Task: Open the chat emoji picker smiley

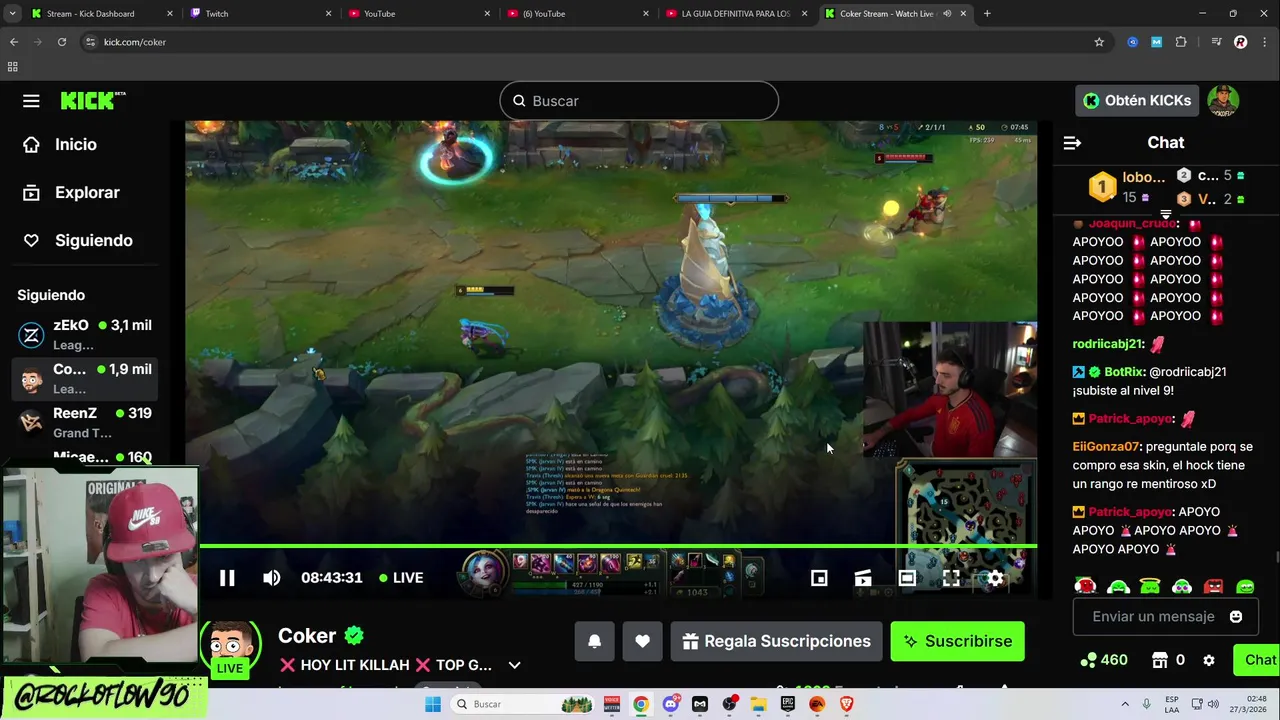Action: [x=1236, y=617]
